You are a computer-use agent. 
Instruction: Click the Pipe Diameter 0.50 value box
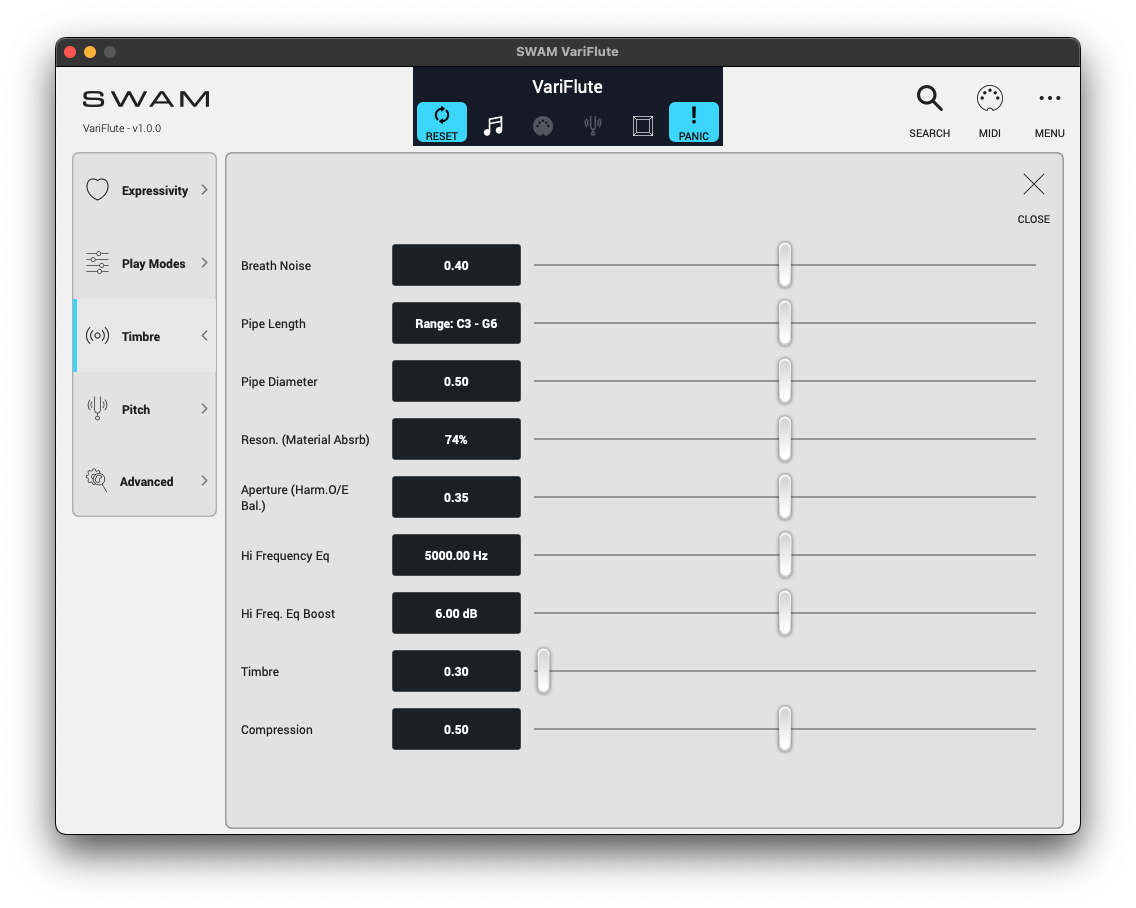[x=456, y=381]
